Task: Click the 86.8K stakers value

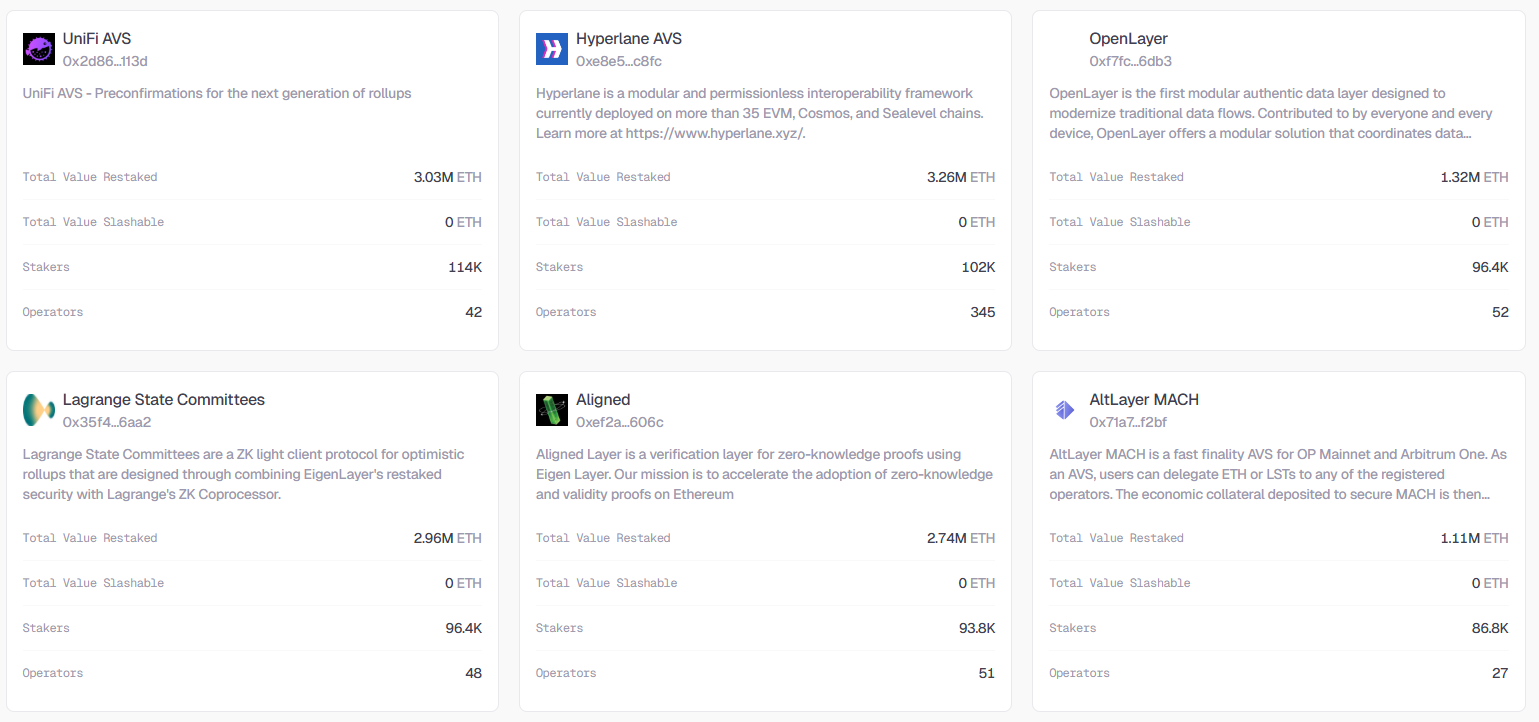Action: click(1490, 628)
